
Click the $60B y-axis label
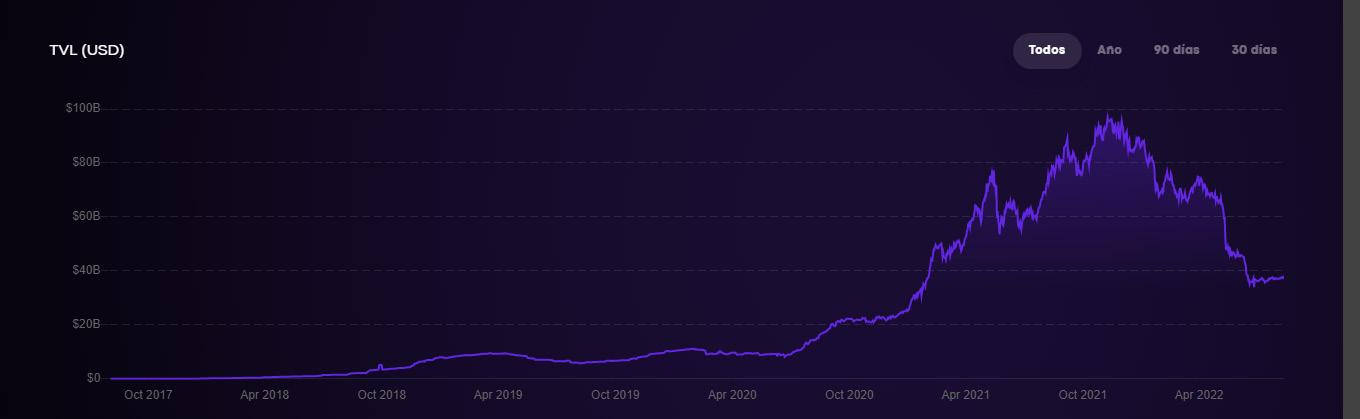(x=85, y=216)
